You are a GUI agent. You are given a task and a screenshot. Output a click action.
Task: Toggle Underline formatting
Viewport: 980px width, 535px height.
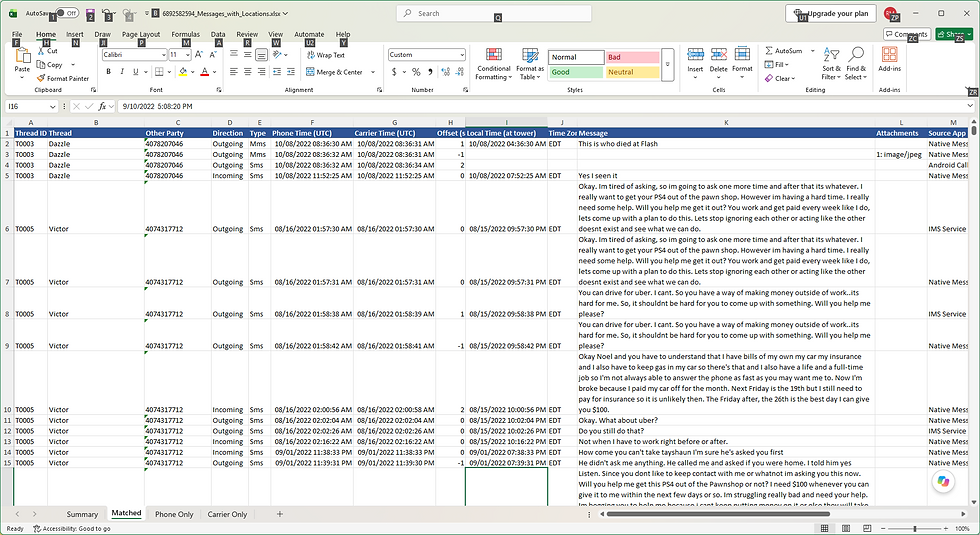click(x=136, y=72)
